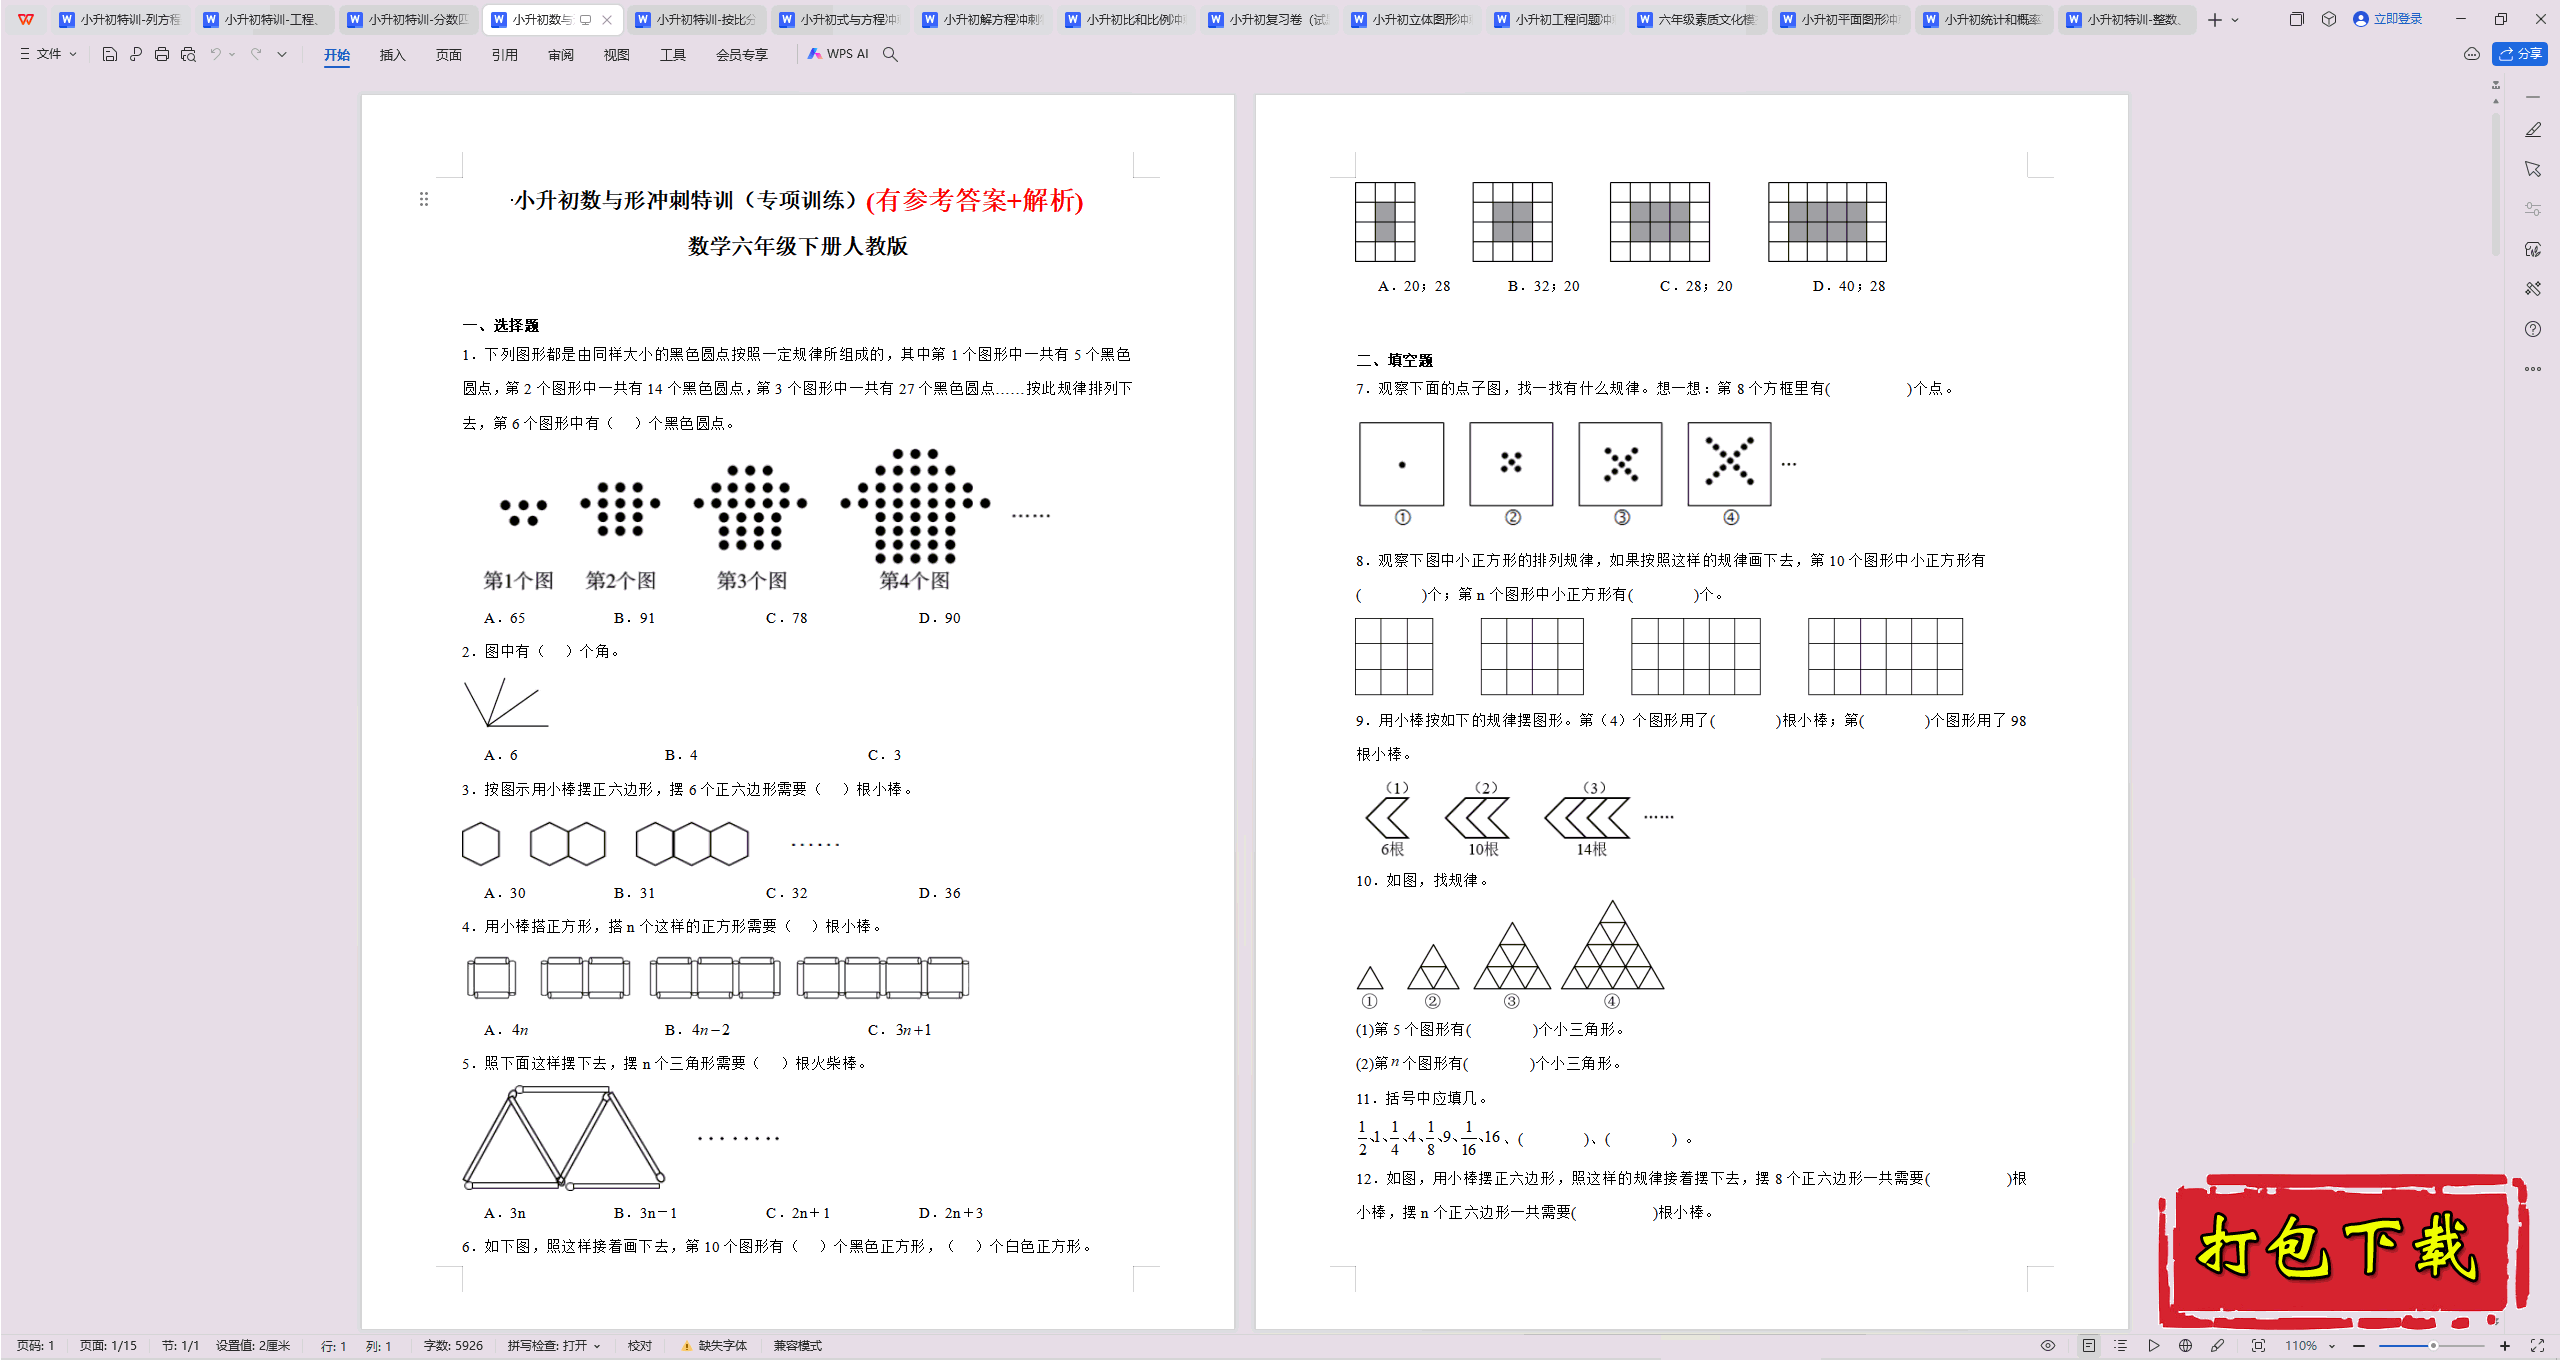The width and height of the screenshot is (2560, 1360).
Task: Click the zoom slider handle
Action: pyautogui.click(x=2433, y=1346)
